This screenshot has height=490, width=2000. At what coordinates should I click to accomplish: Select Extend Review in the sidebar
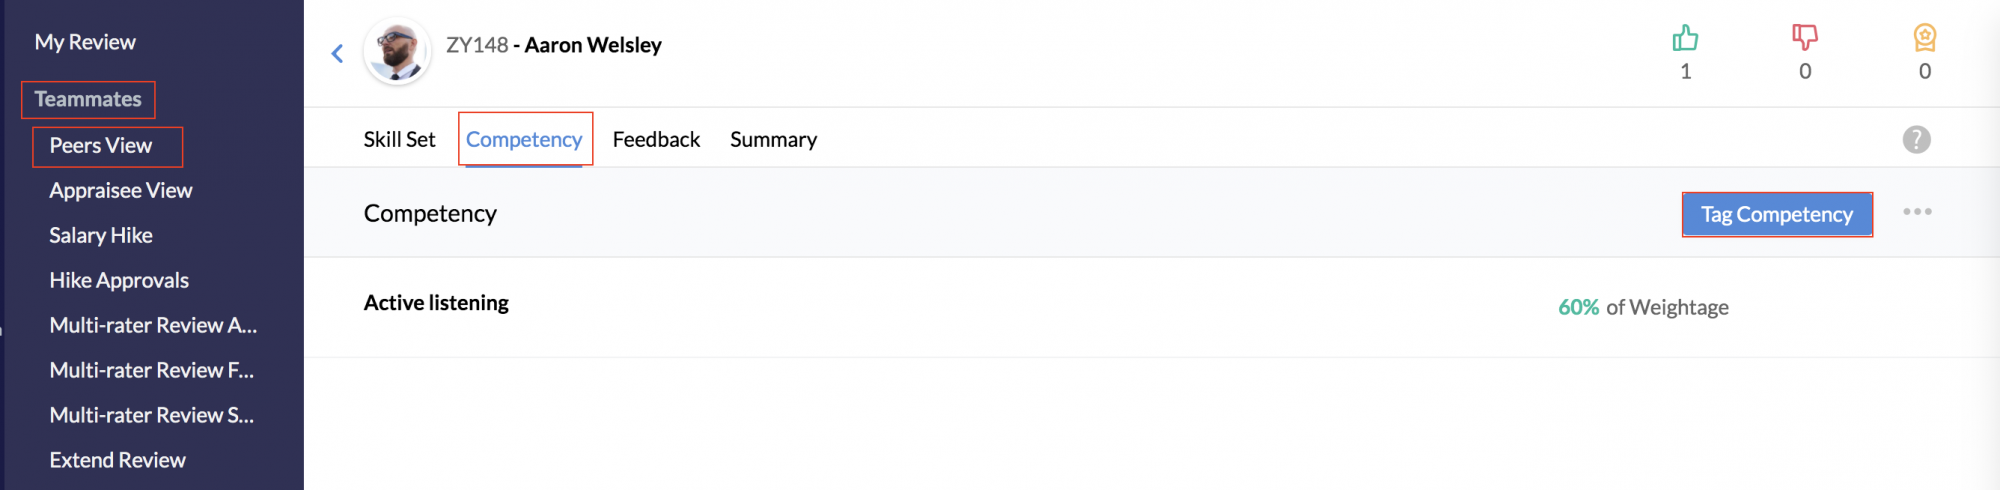118,461
